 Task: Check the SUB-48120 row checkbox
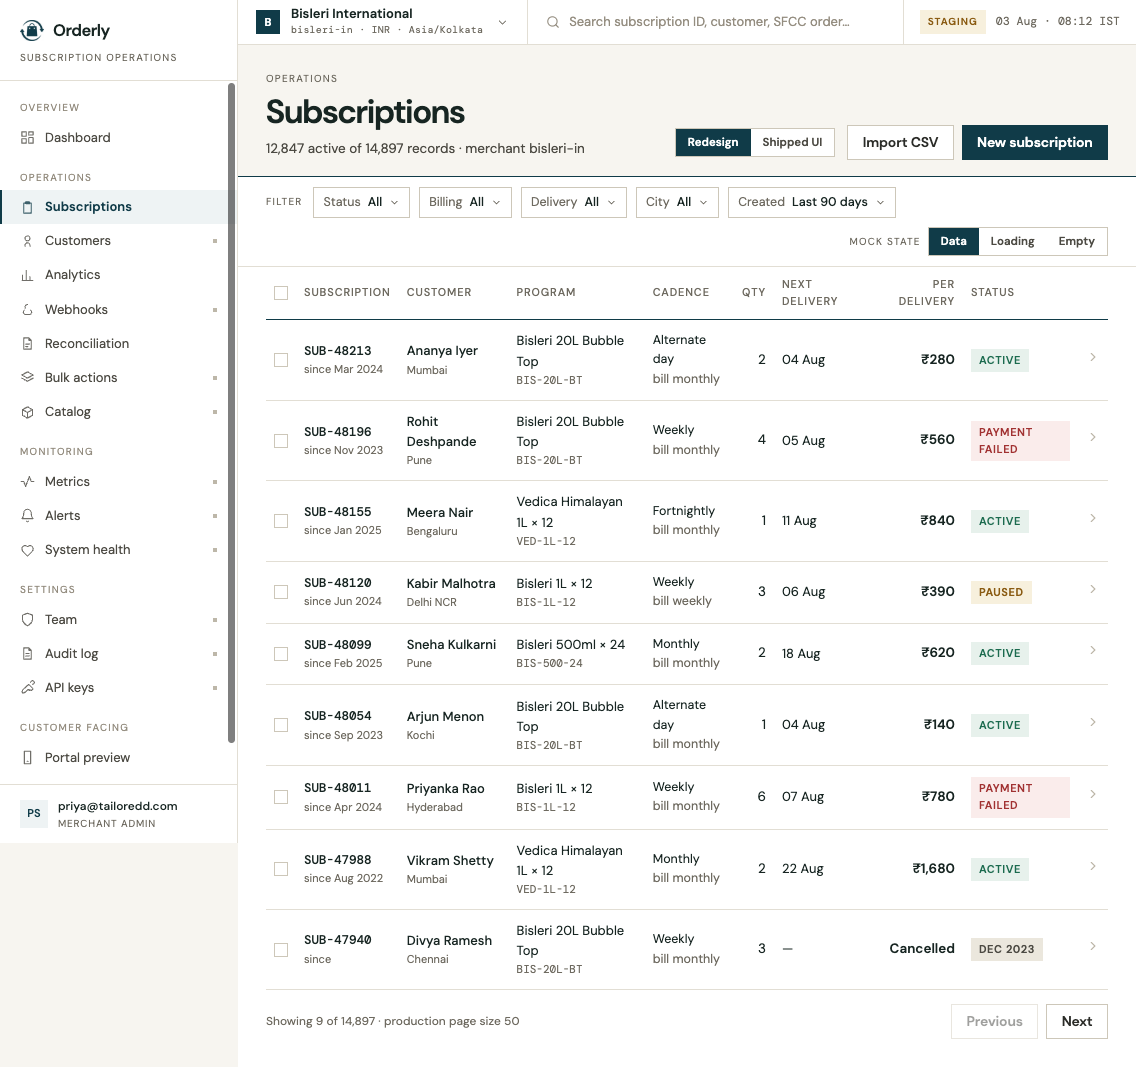[x=281, y=593]
